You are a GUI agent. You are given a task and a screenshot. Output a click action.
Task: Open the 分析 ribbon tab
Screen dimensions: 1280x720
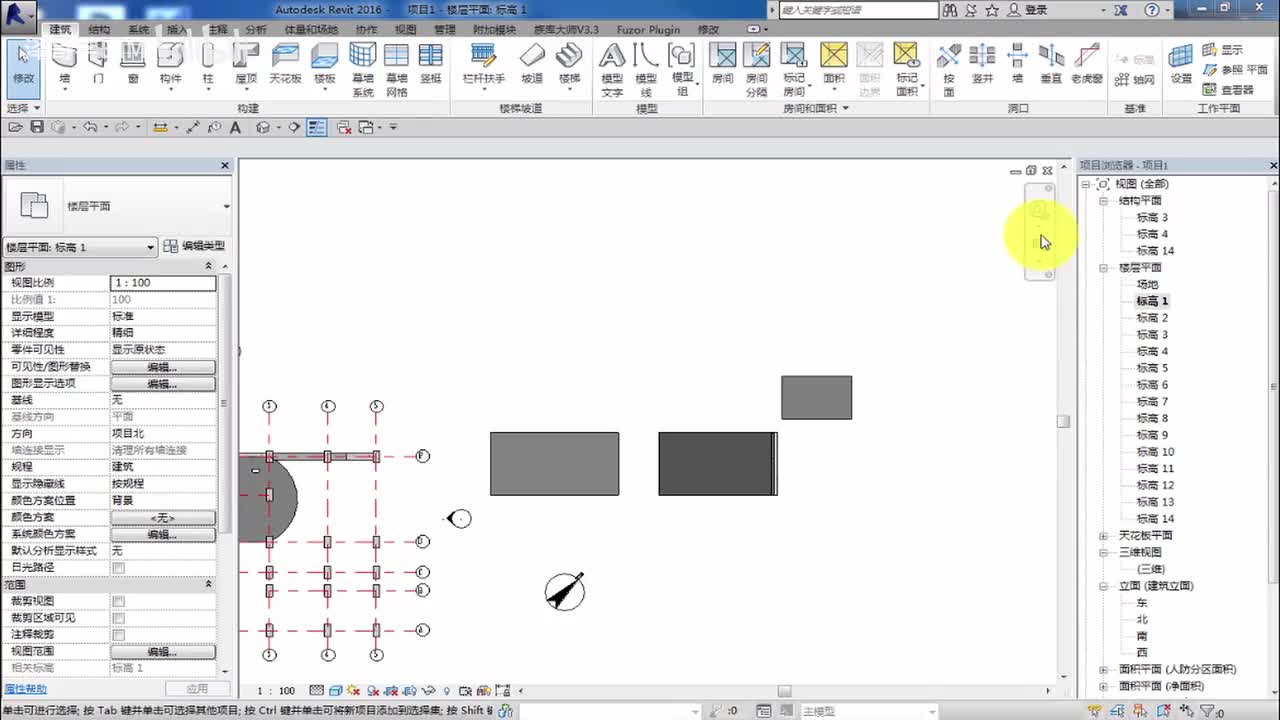(256, 30)
